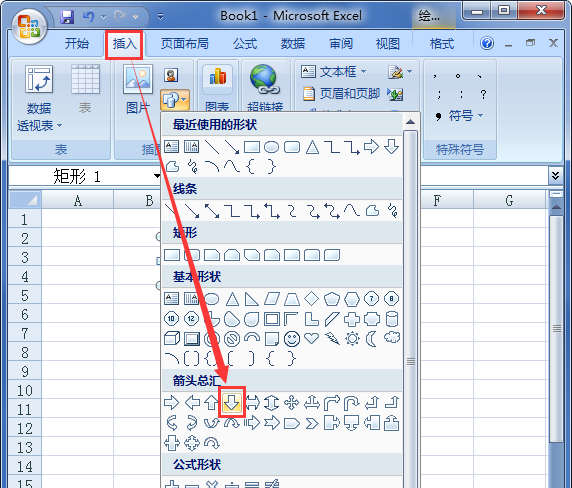Image resolution: width=572 pixels, height=488 pixels.
Task: Pick the U-Turn Arrow shape
Action: click(352, 403)
